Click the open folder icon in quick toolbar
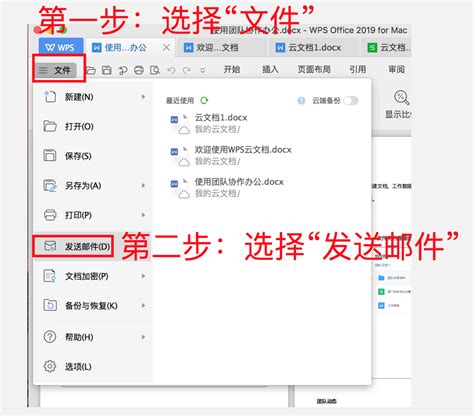474x416 pixels. (x=91, y=70)
